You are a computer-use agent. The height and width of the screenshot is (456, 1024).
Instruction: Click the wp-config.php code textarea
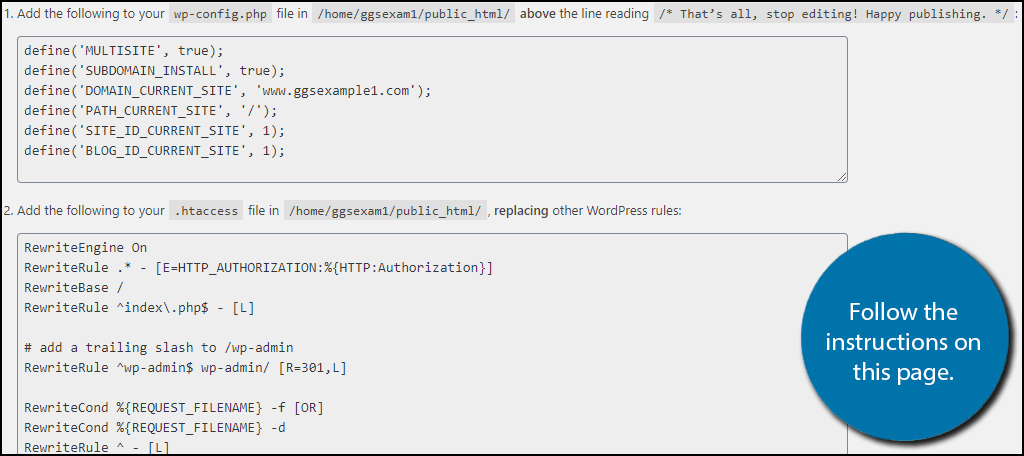[x=432, y=109]
